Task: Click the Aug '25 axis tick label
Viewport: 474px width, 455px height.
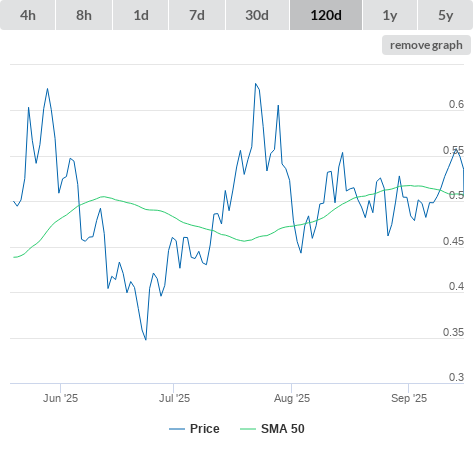Action: click(292, 398)
